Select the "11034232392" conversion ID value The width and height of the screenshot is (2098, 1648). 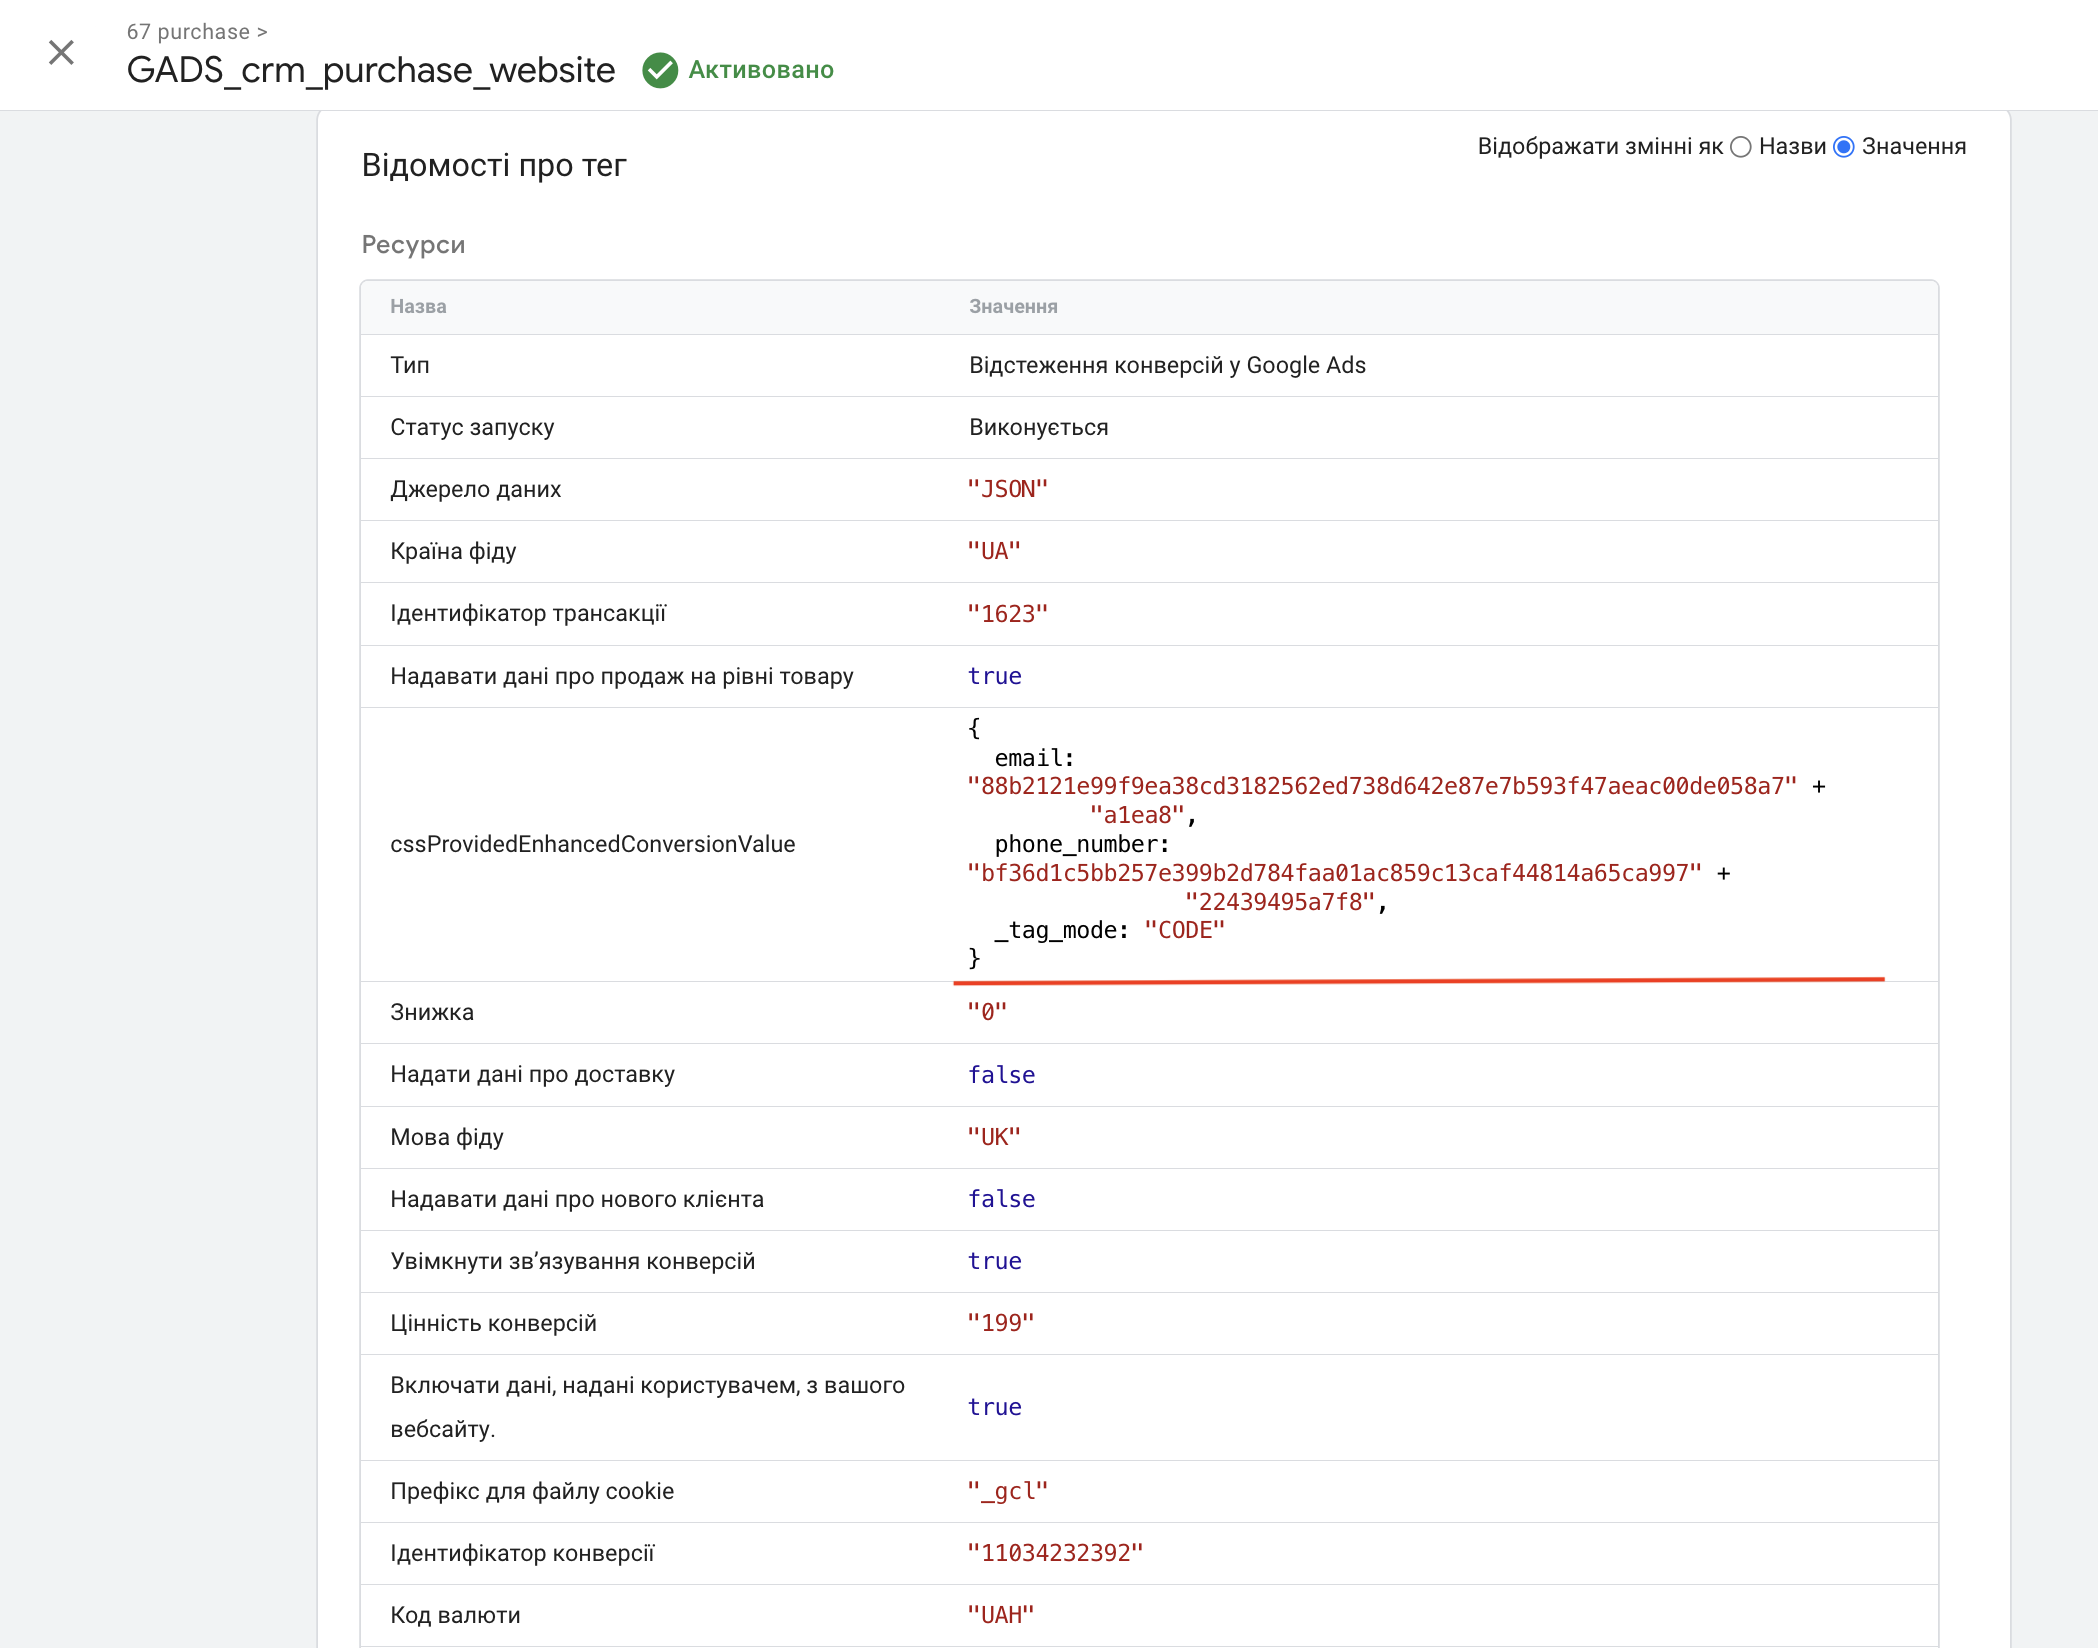click(1055, 1553)
